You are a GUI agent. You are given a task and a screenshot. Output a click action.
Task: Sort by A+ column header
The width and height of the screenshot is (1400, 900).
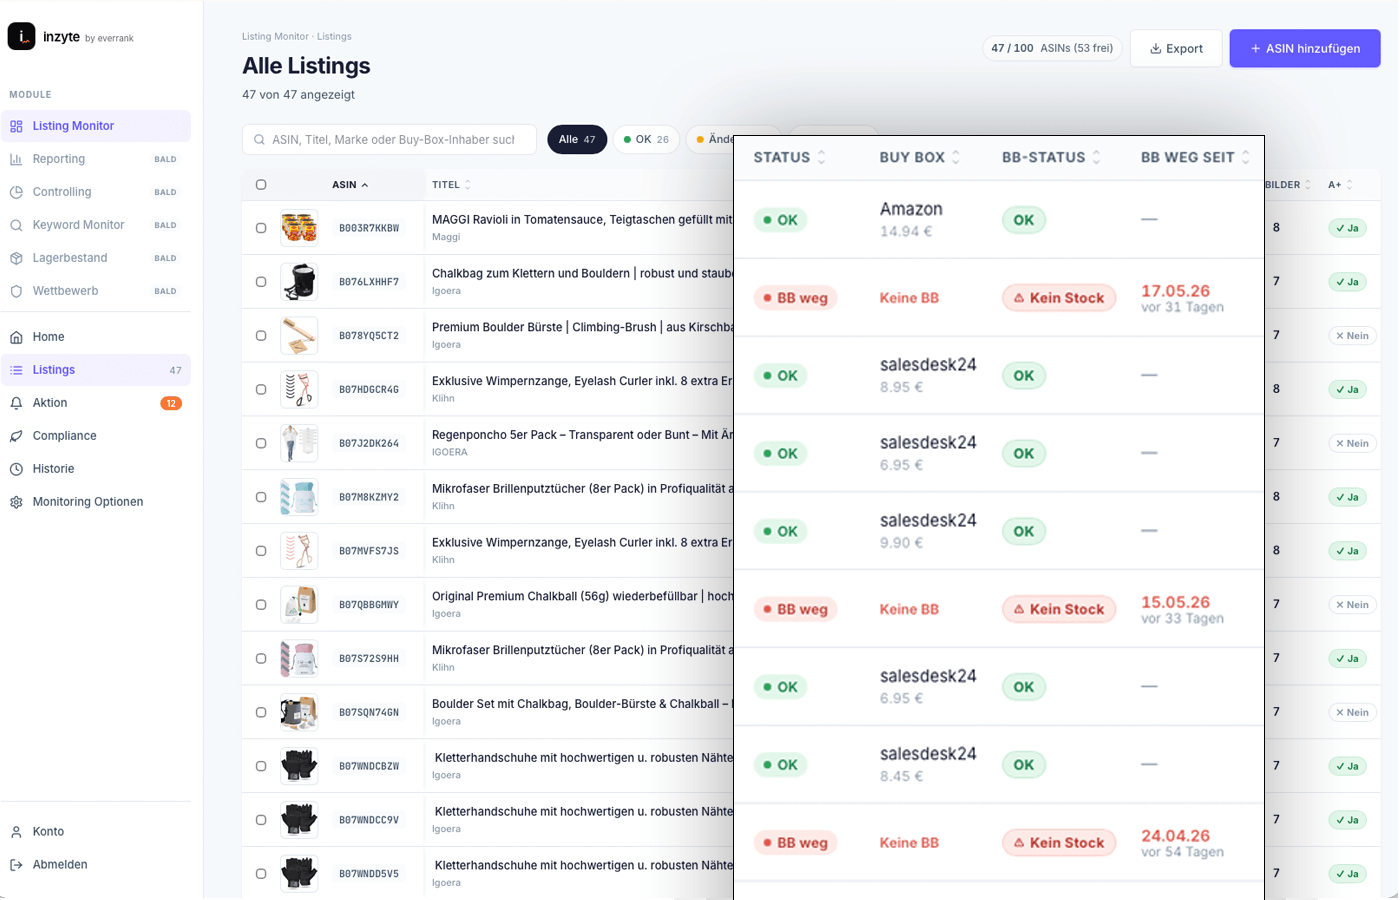tap(1340, 185)
